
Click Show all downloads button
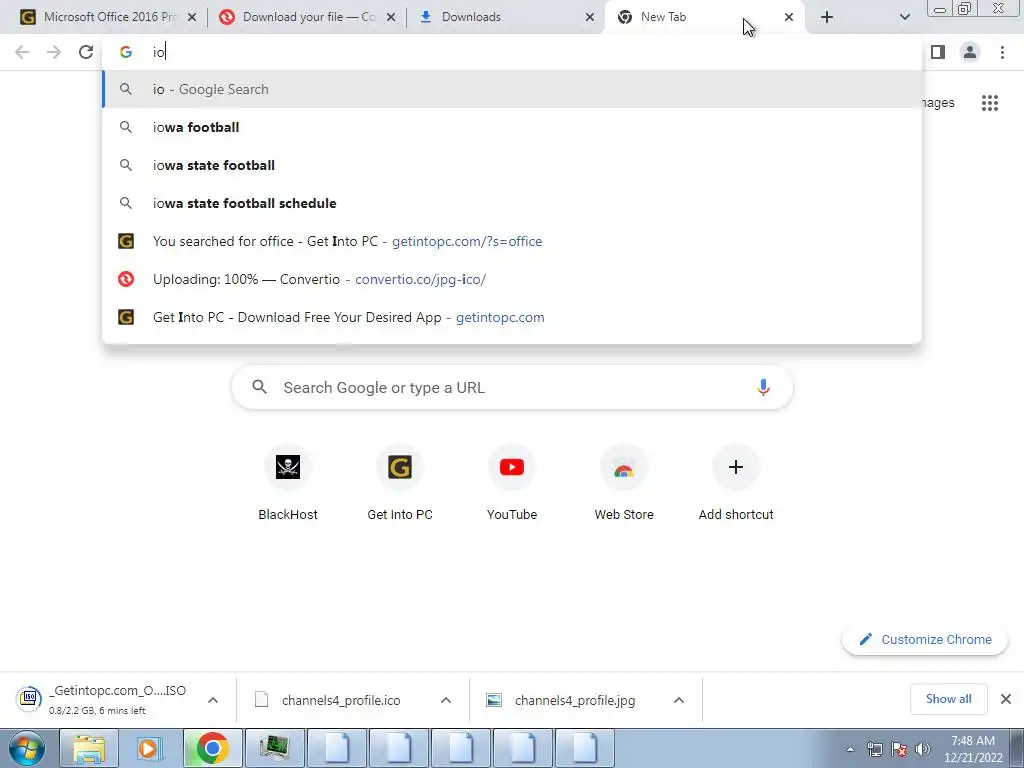[x=948, y=699]
